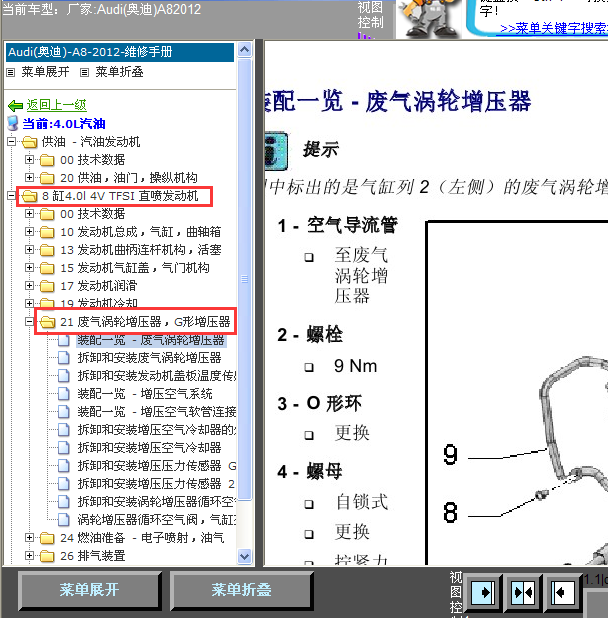The image size is (608, 618).
Task: Select the 8 缸4.0l 4V TFSI 直喷发动机 folder
Action: click(x=120, y=196)
